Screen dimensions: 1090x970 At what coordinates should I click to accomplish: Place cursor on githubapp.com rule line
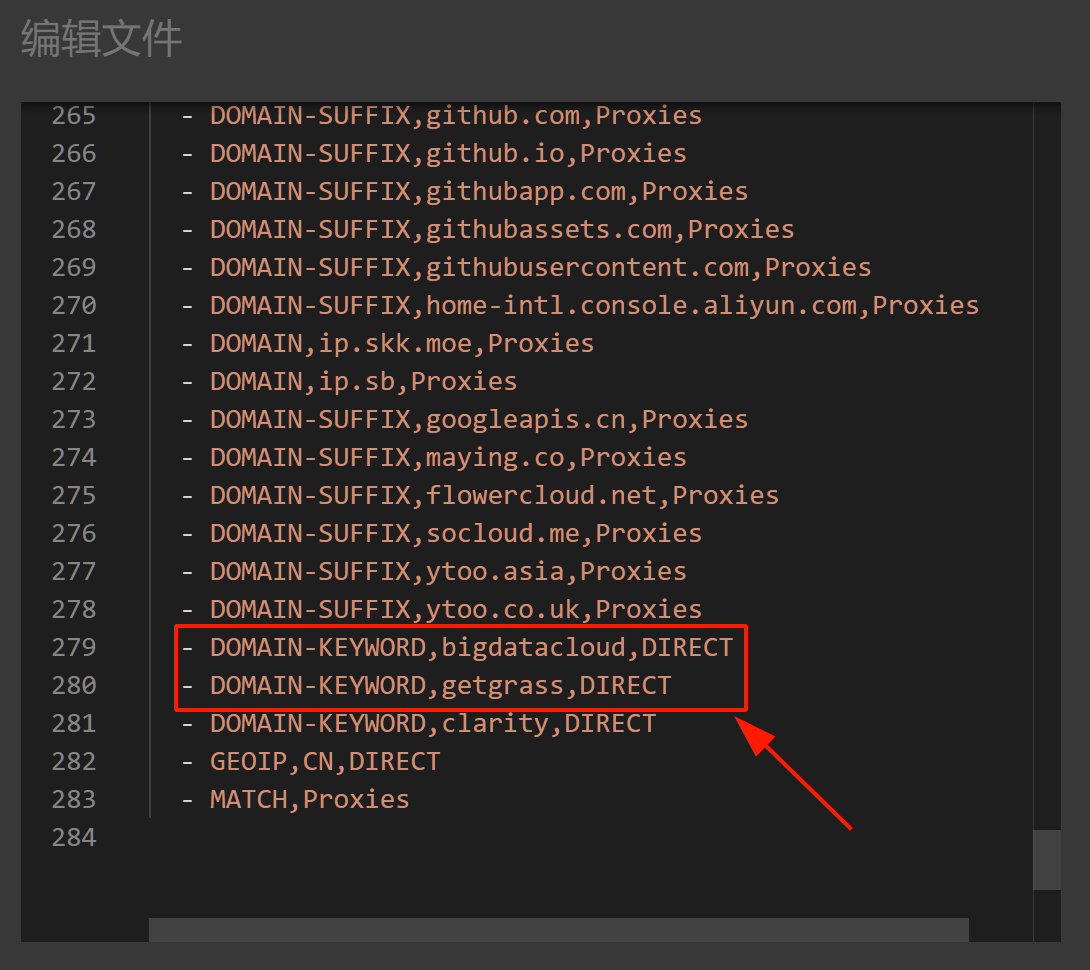[x=479, y=192]
